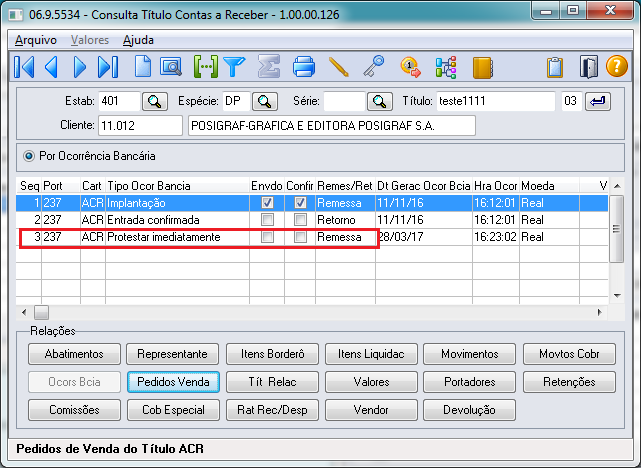Click the Comissões button
641x468 pixels.
[x=74, y=410]
